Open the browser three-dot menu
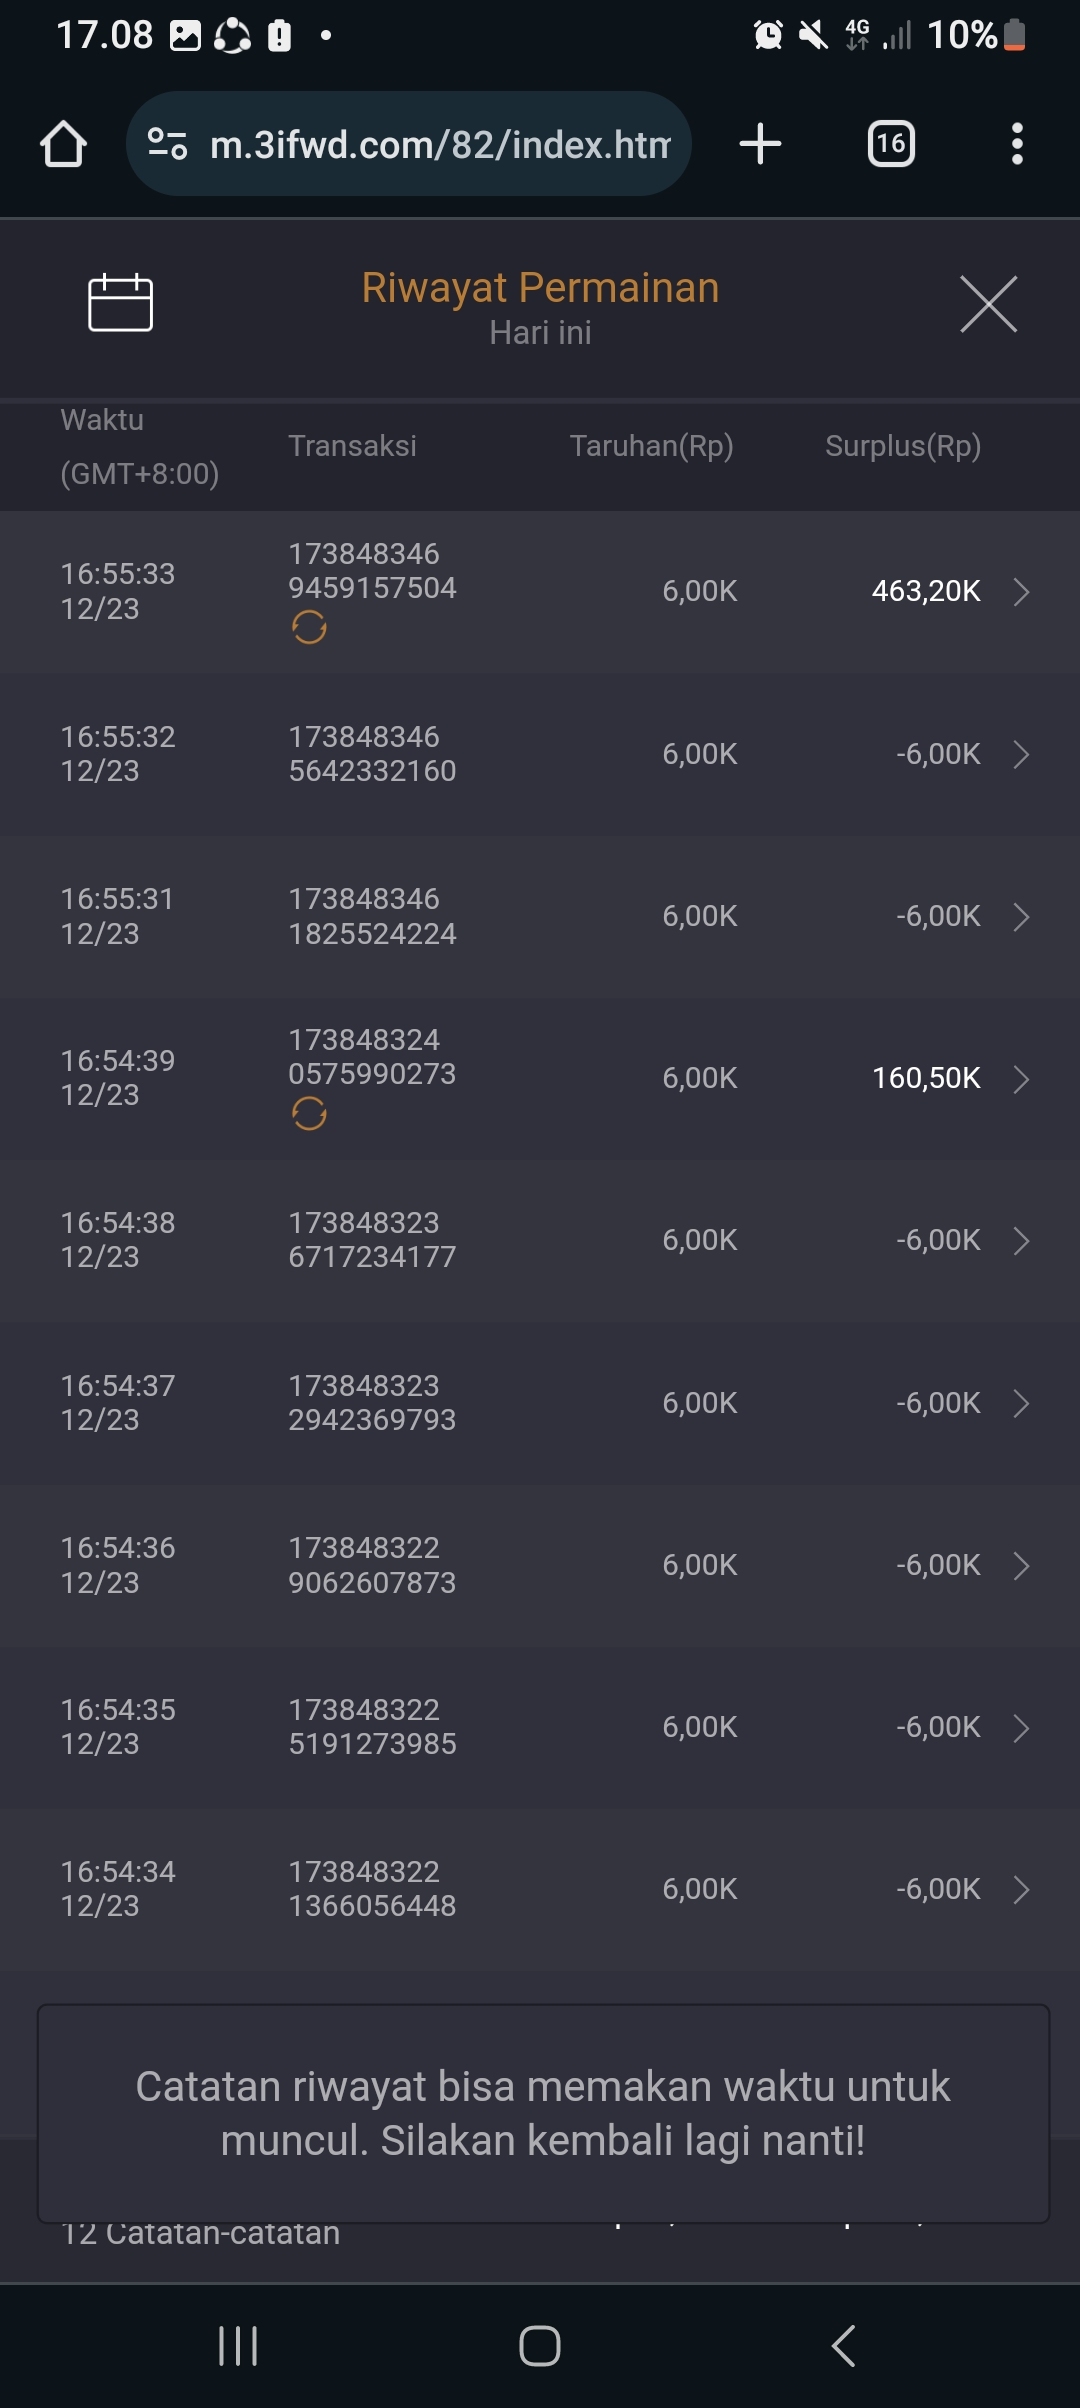The height and width of the screenshot is (2408, 1080). [1017, 144]
